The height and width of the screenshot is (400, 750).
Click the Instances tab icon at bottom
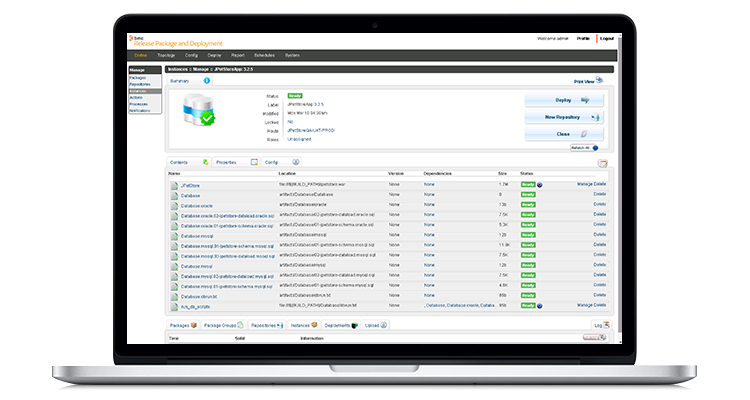point(314,325)
